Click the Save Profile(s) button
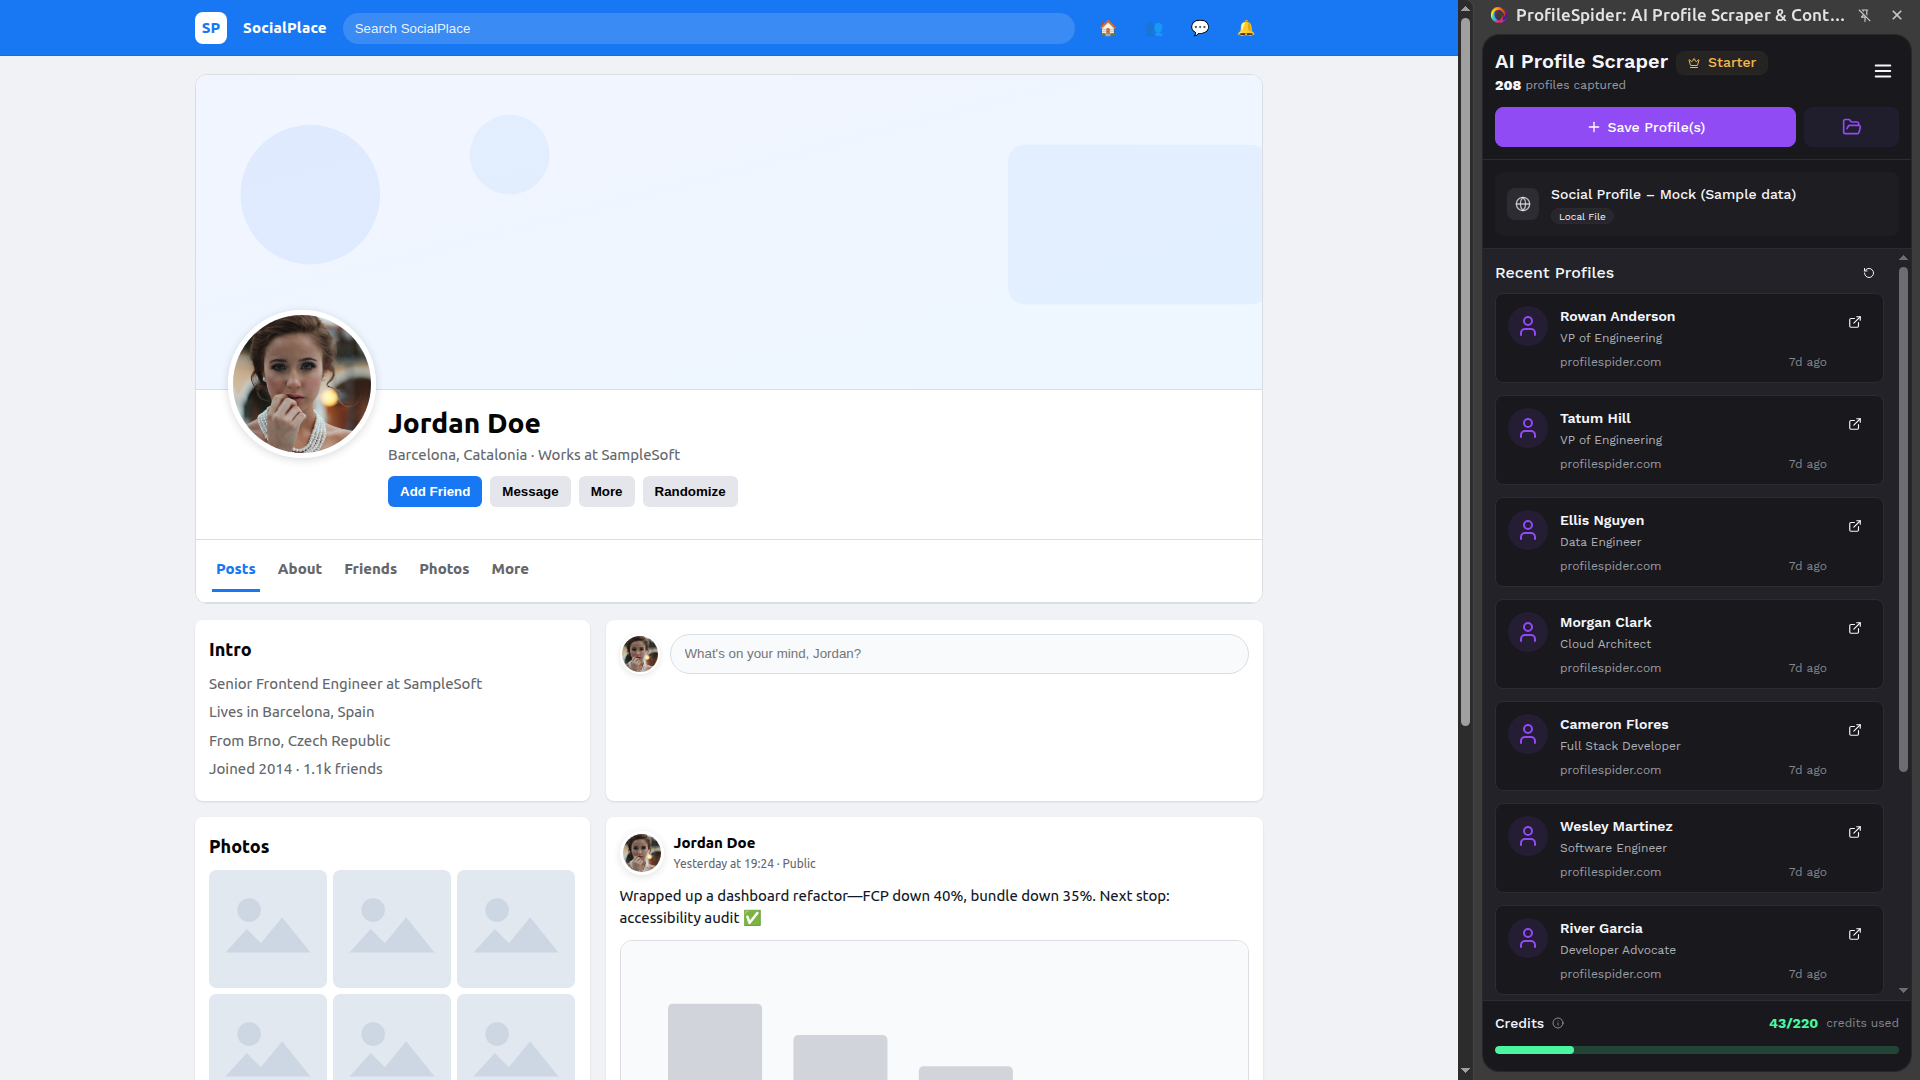This screenshot has width=1920, height=1080. click(x=1645, y=127)
